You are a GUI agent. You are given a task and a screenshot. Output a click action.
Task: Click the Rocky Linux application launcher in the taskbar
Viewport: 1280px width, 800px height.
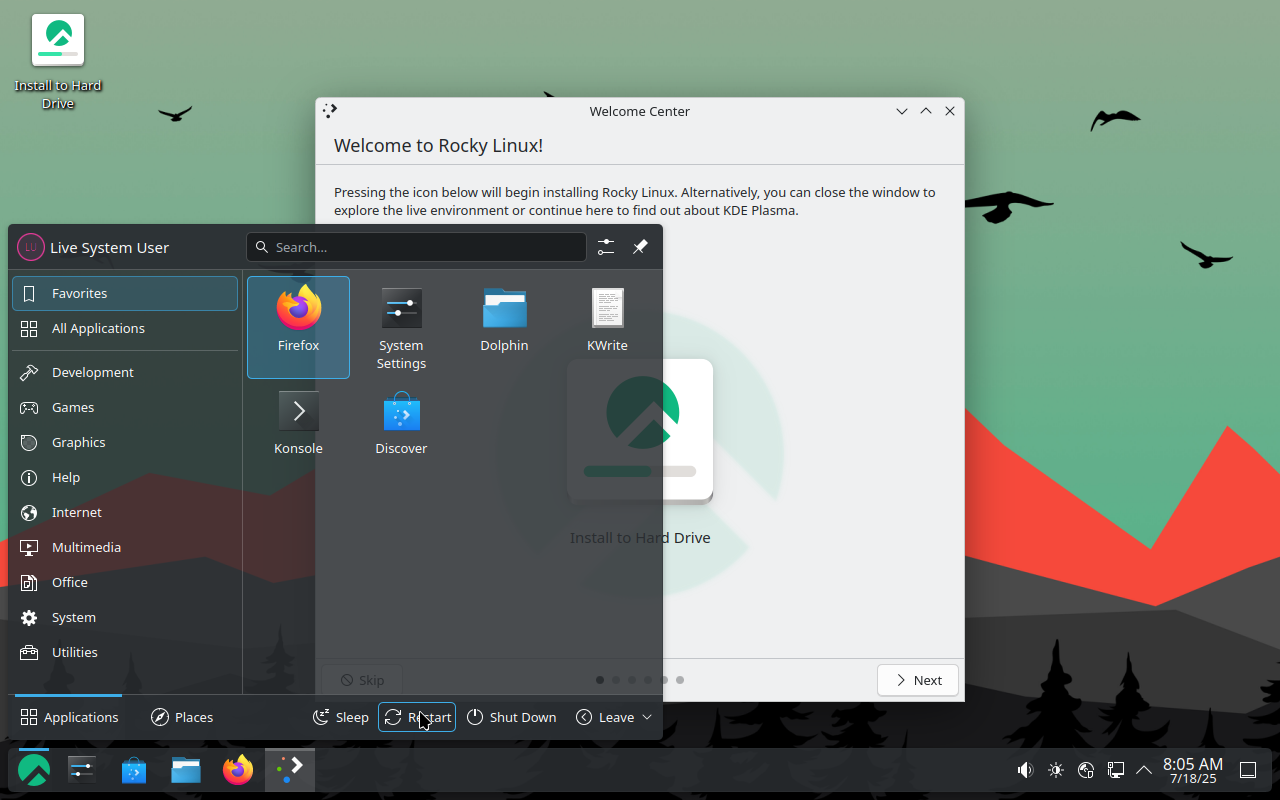click(x=34, y=770)
